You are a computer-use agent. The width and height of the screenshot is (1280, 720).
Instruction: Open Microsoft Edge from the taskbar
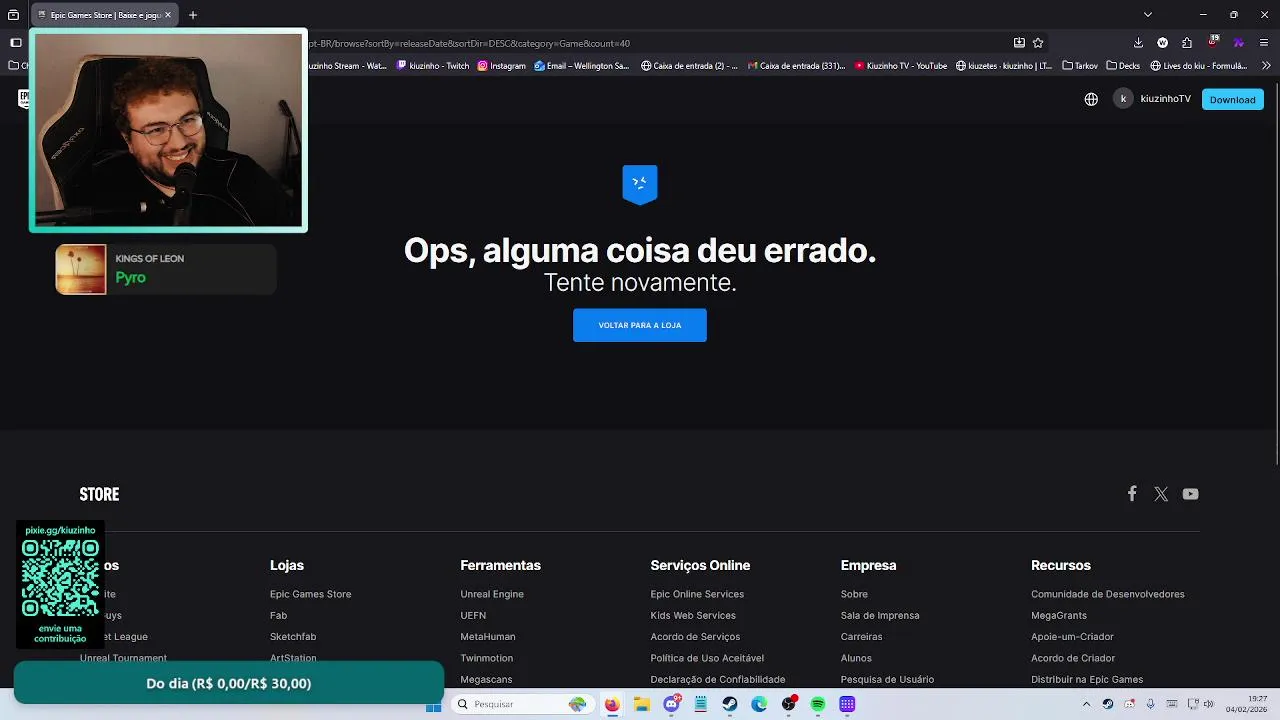759,704
